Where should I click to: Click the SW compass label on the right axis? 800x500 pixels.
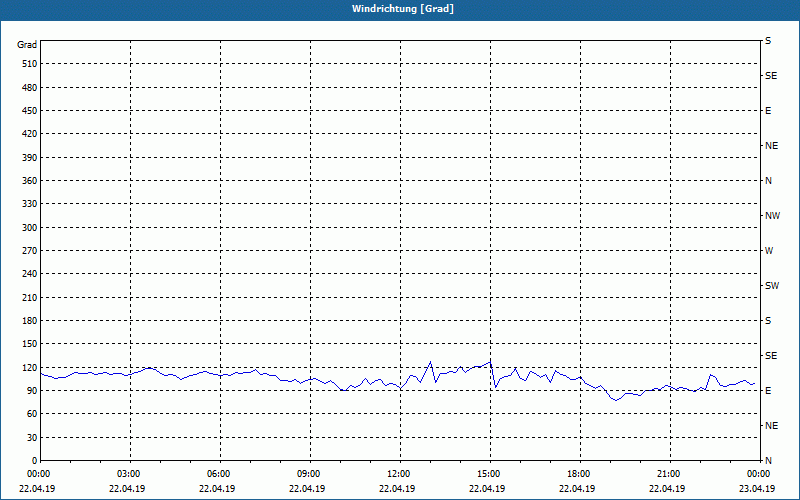click(772, 286)
